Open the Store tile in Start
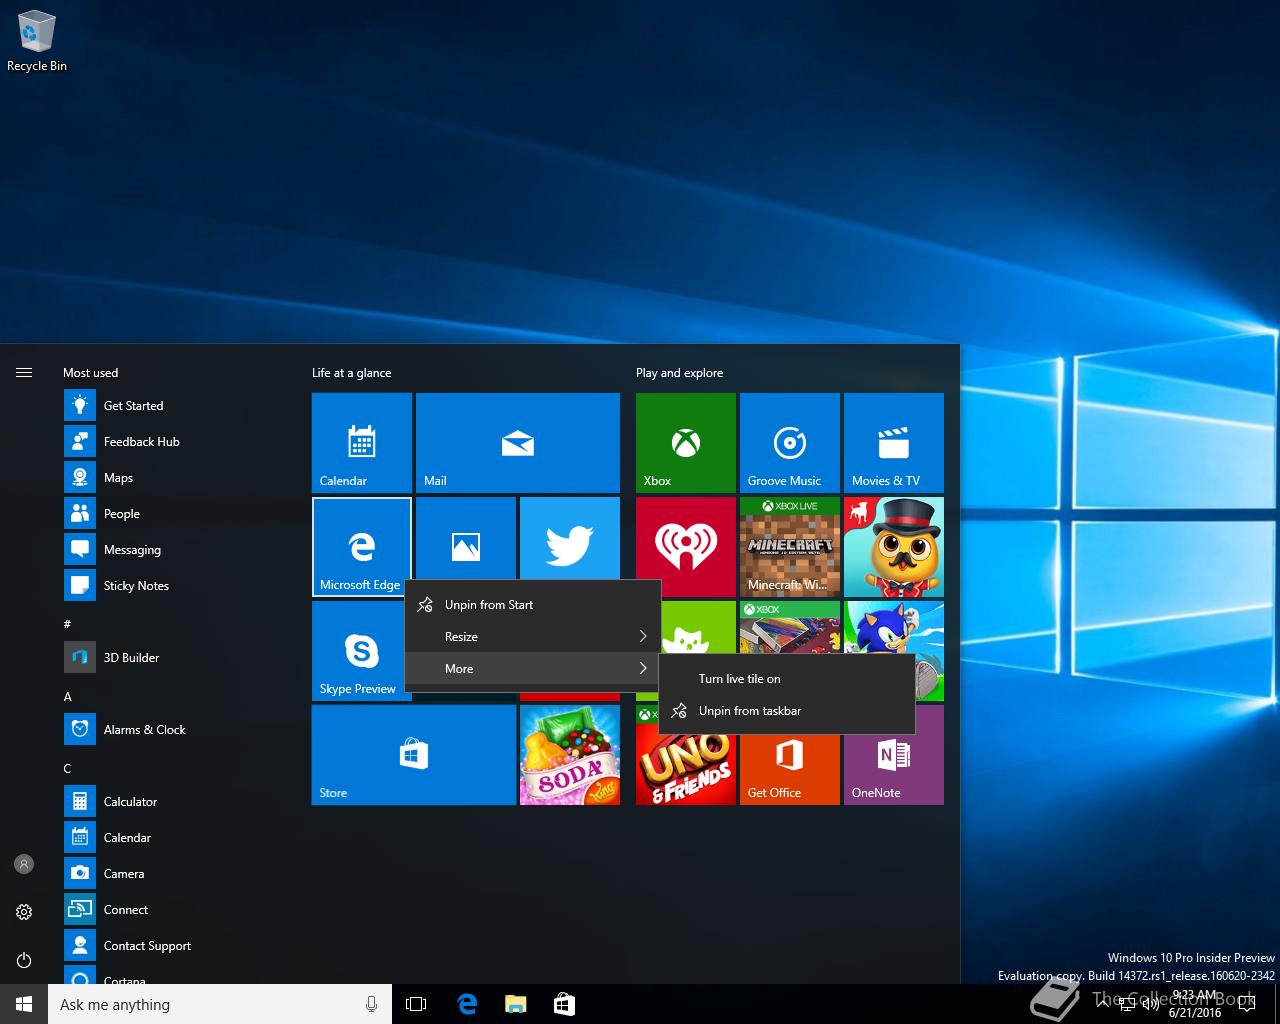Screen dimensions: 1280x1024 click(x=413, y=754)
